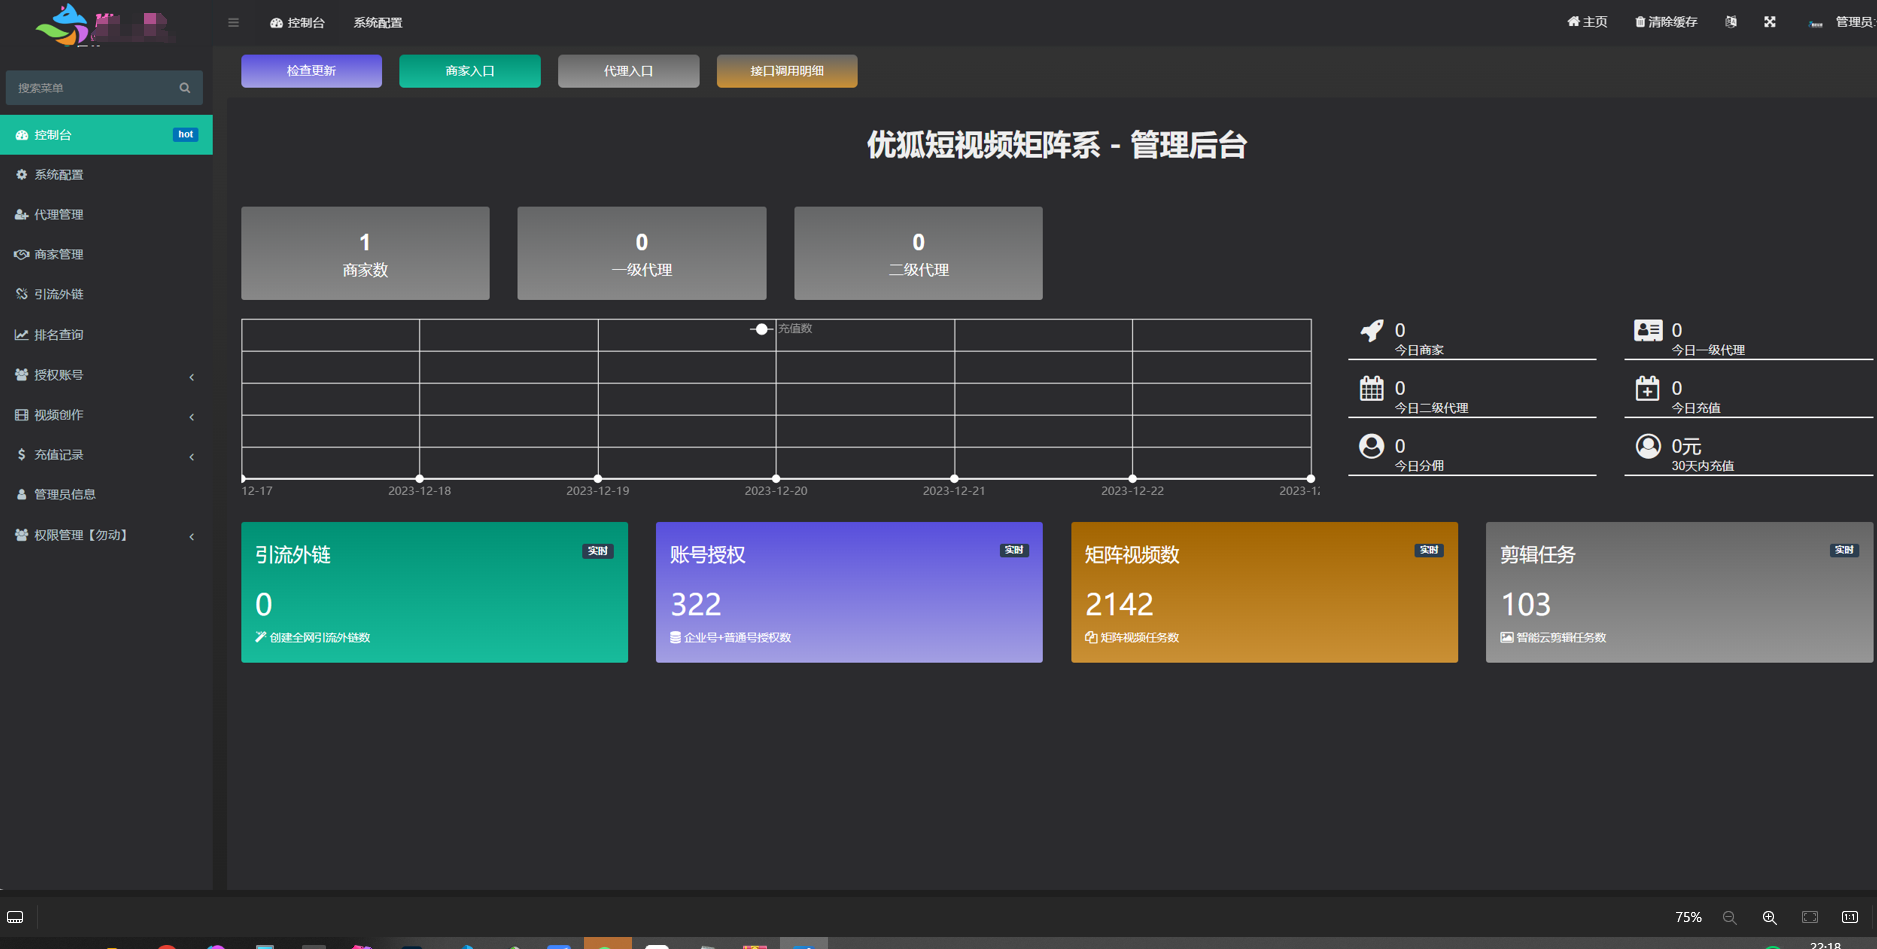Click the 322 count in 账号授权 card

point(696,604)
